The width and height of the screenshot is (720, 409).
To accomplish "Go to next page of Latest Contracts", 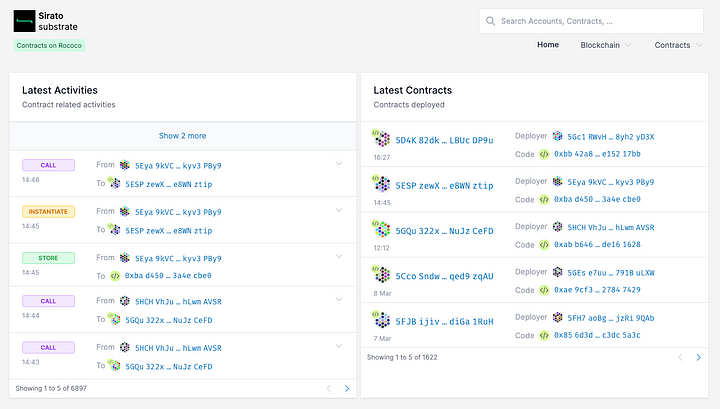I will coord(698,357).
